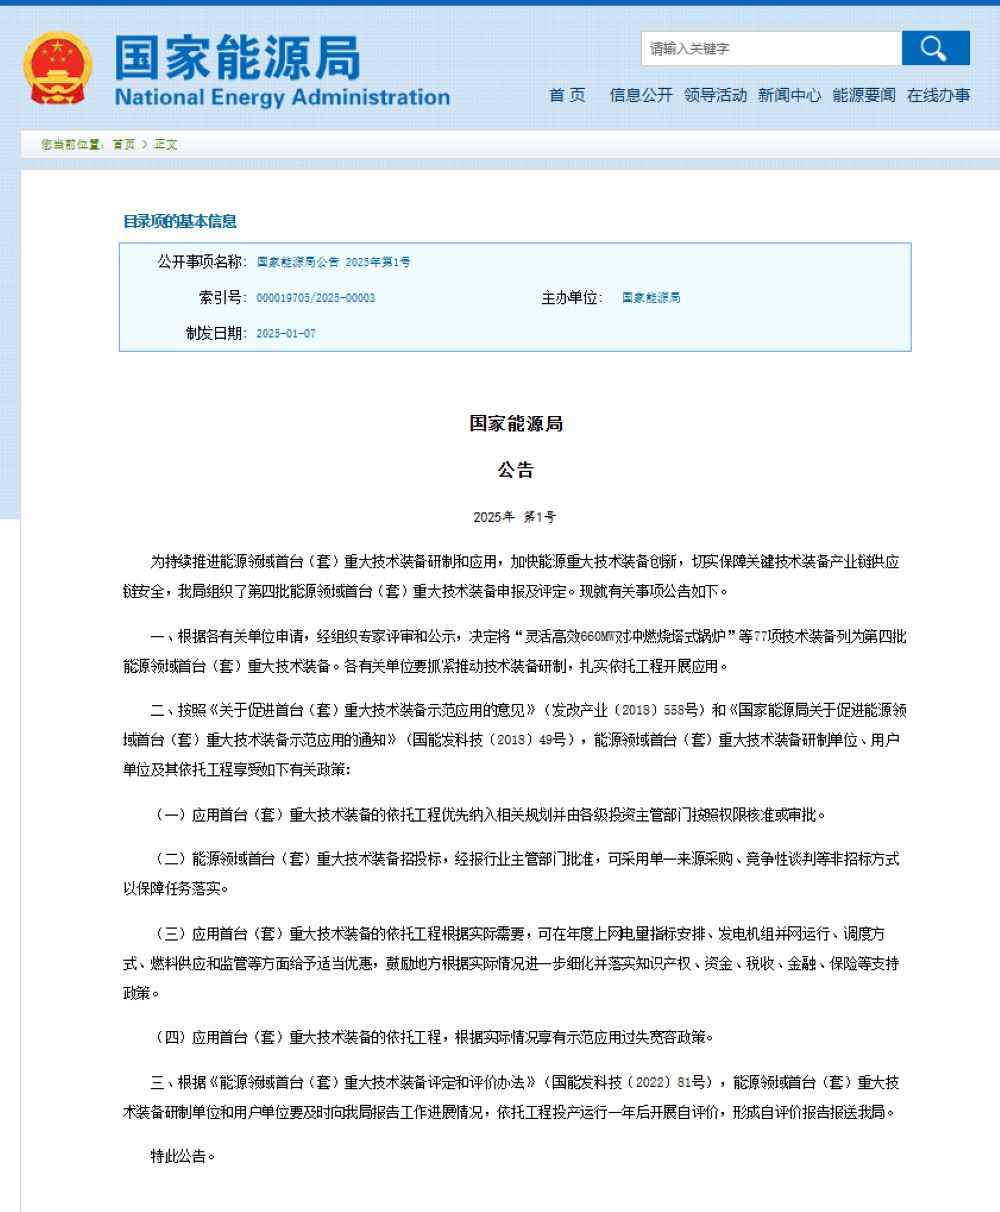Focus the keyword search input field
The image size is (1000, 1212).
pyautogui.click(x=770, y=48)
